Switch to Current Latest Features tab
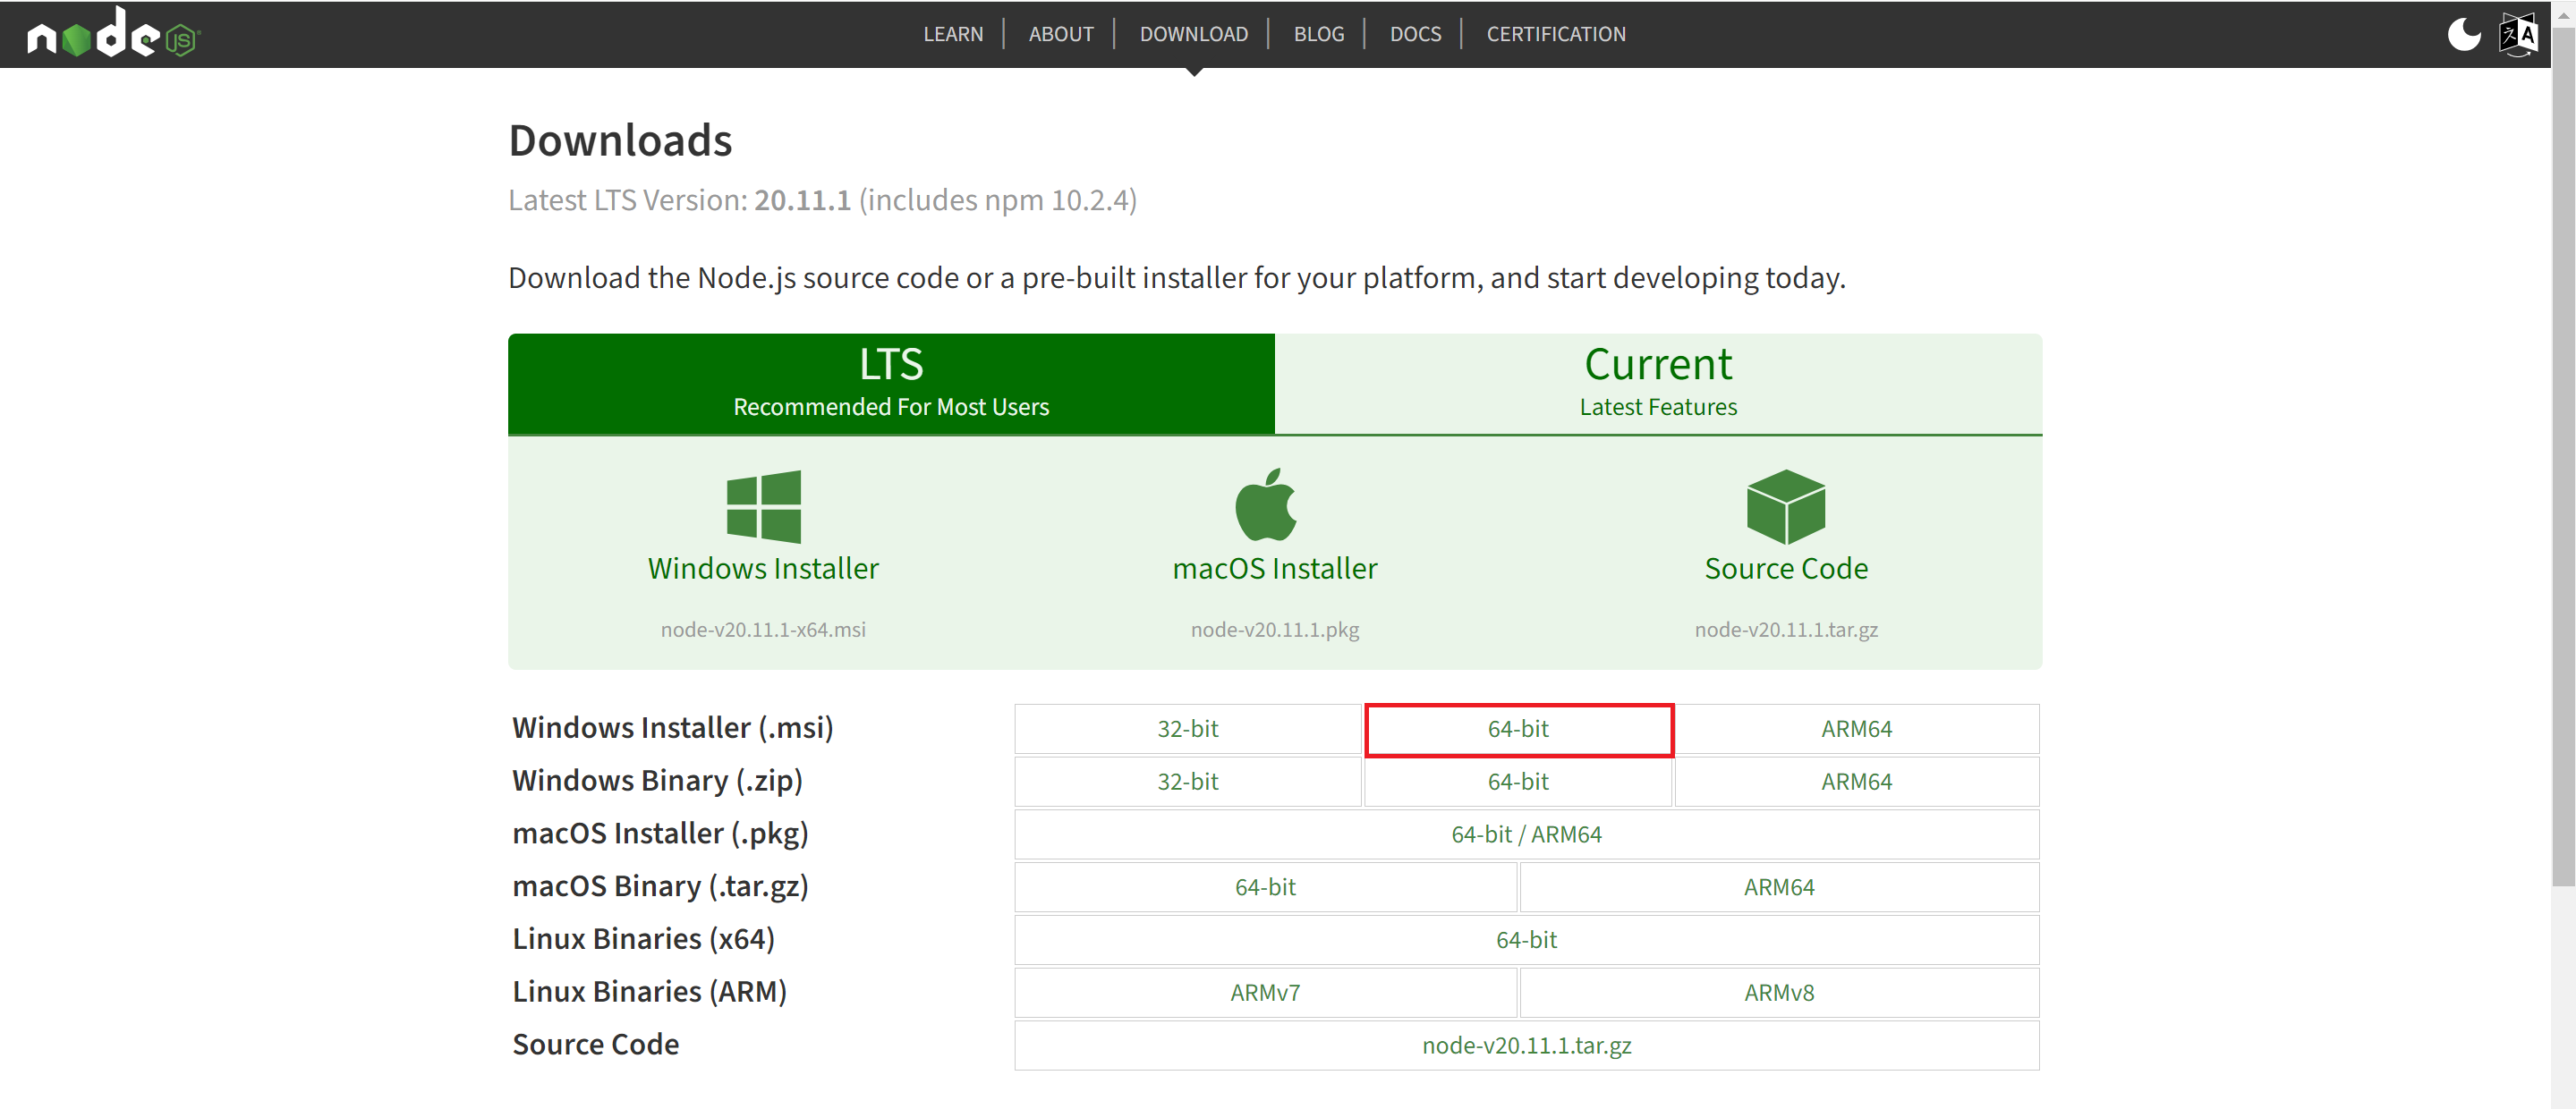Image resolution: width=2576 pixels, height=1109 pixels. click(1657, 383)
